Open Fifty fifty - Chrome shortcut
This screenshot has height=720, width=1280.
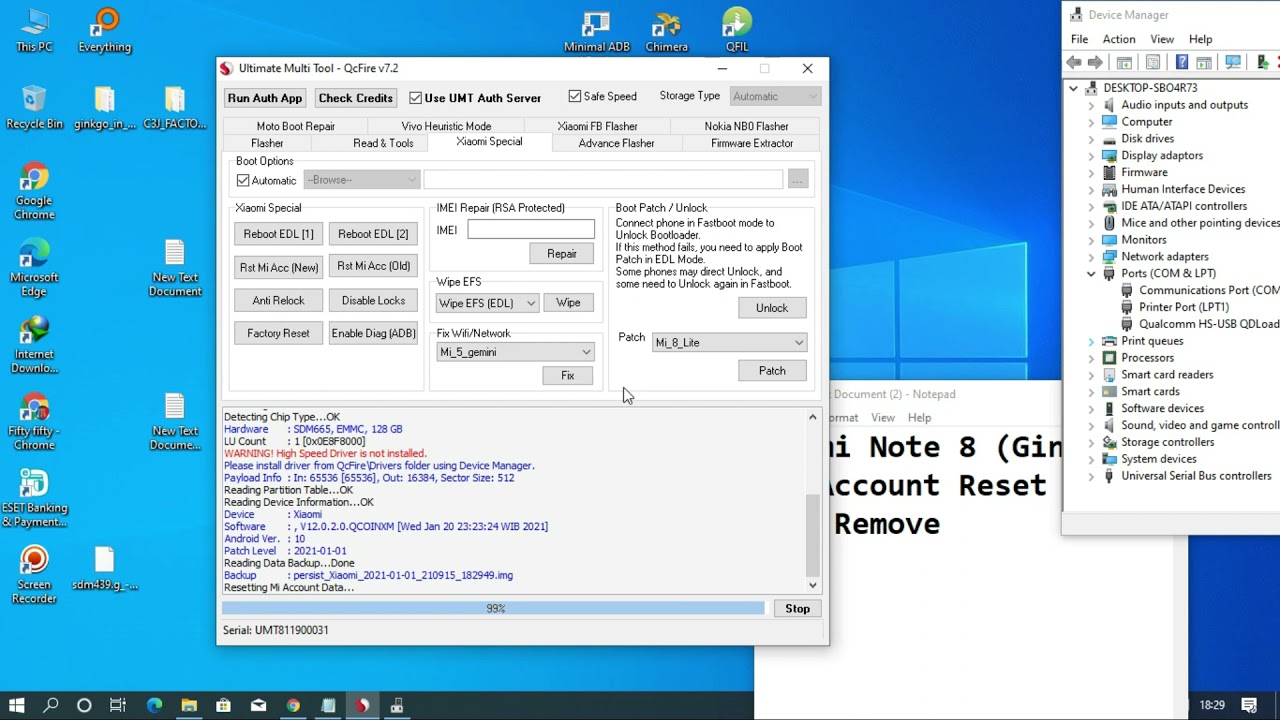(x=34, y=422)
